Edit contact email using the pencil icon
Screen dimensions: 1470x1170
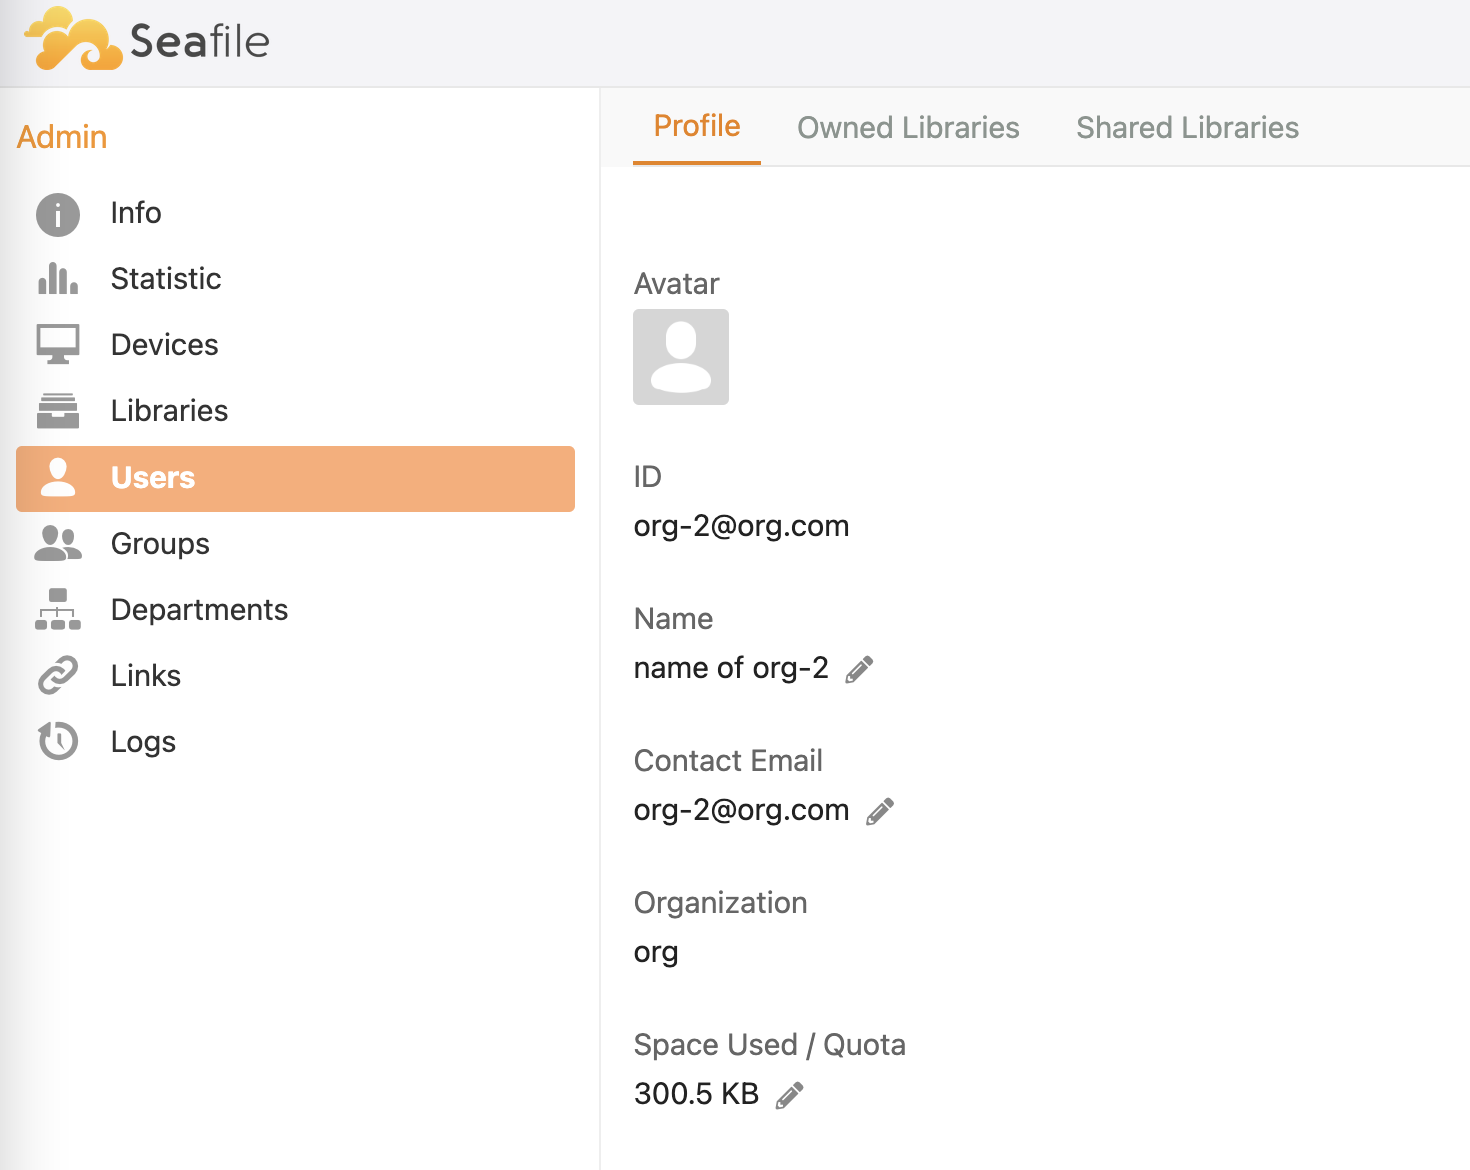pyautogui.click(x=879, y=811)
